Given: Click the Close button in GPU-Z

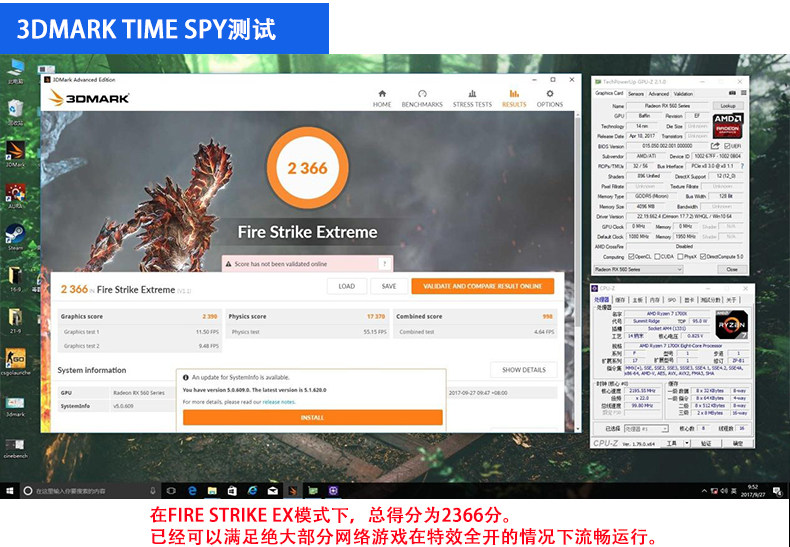Looking at the screenshot, I should pos(732,269).
